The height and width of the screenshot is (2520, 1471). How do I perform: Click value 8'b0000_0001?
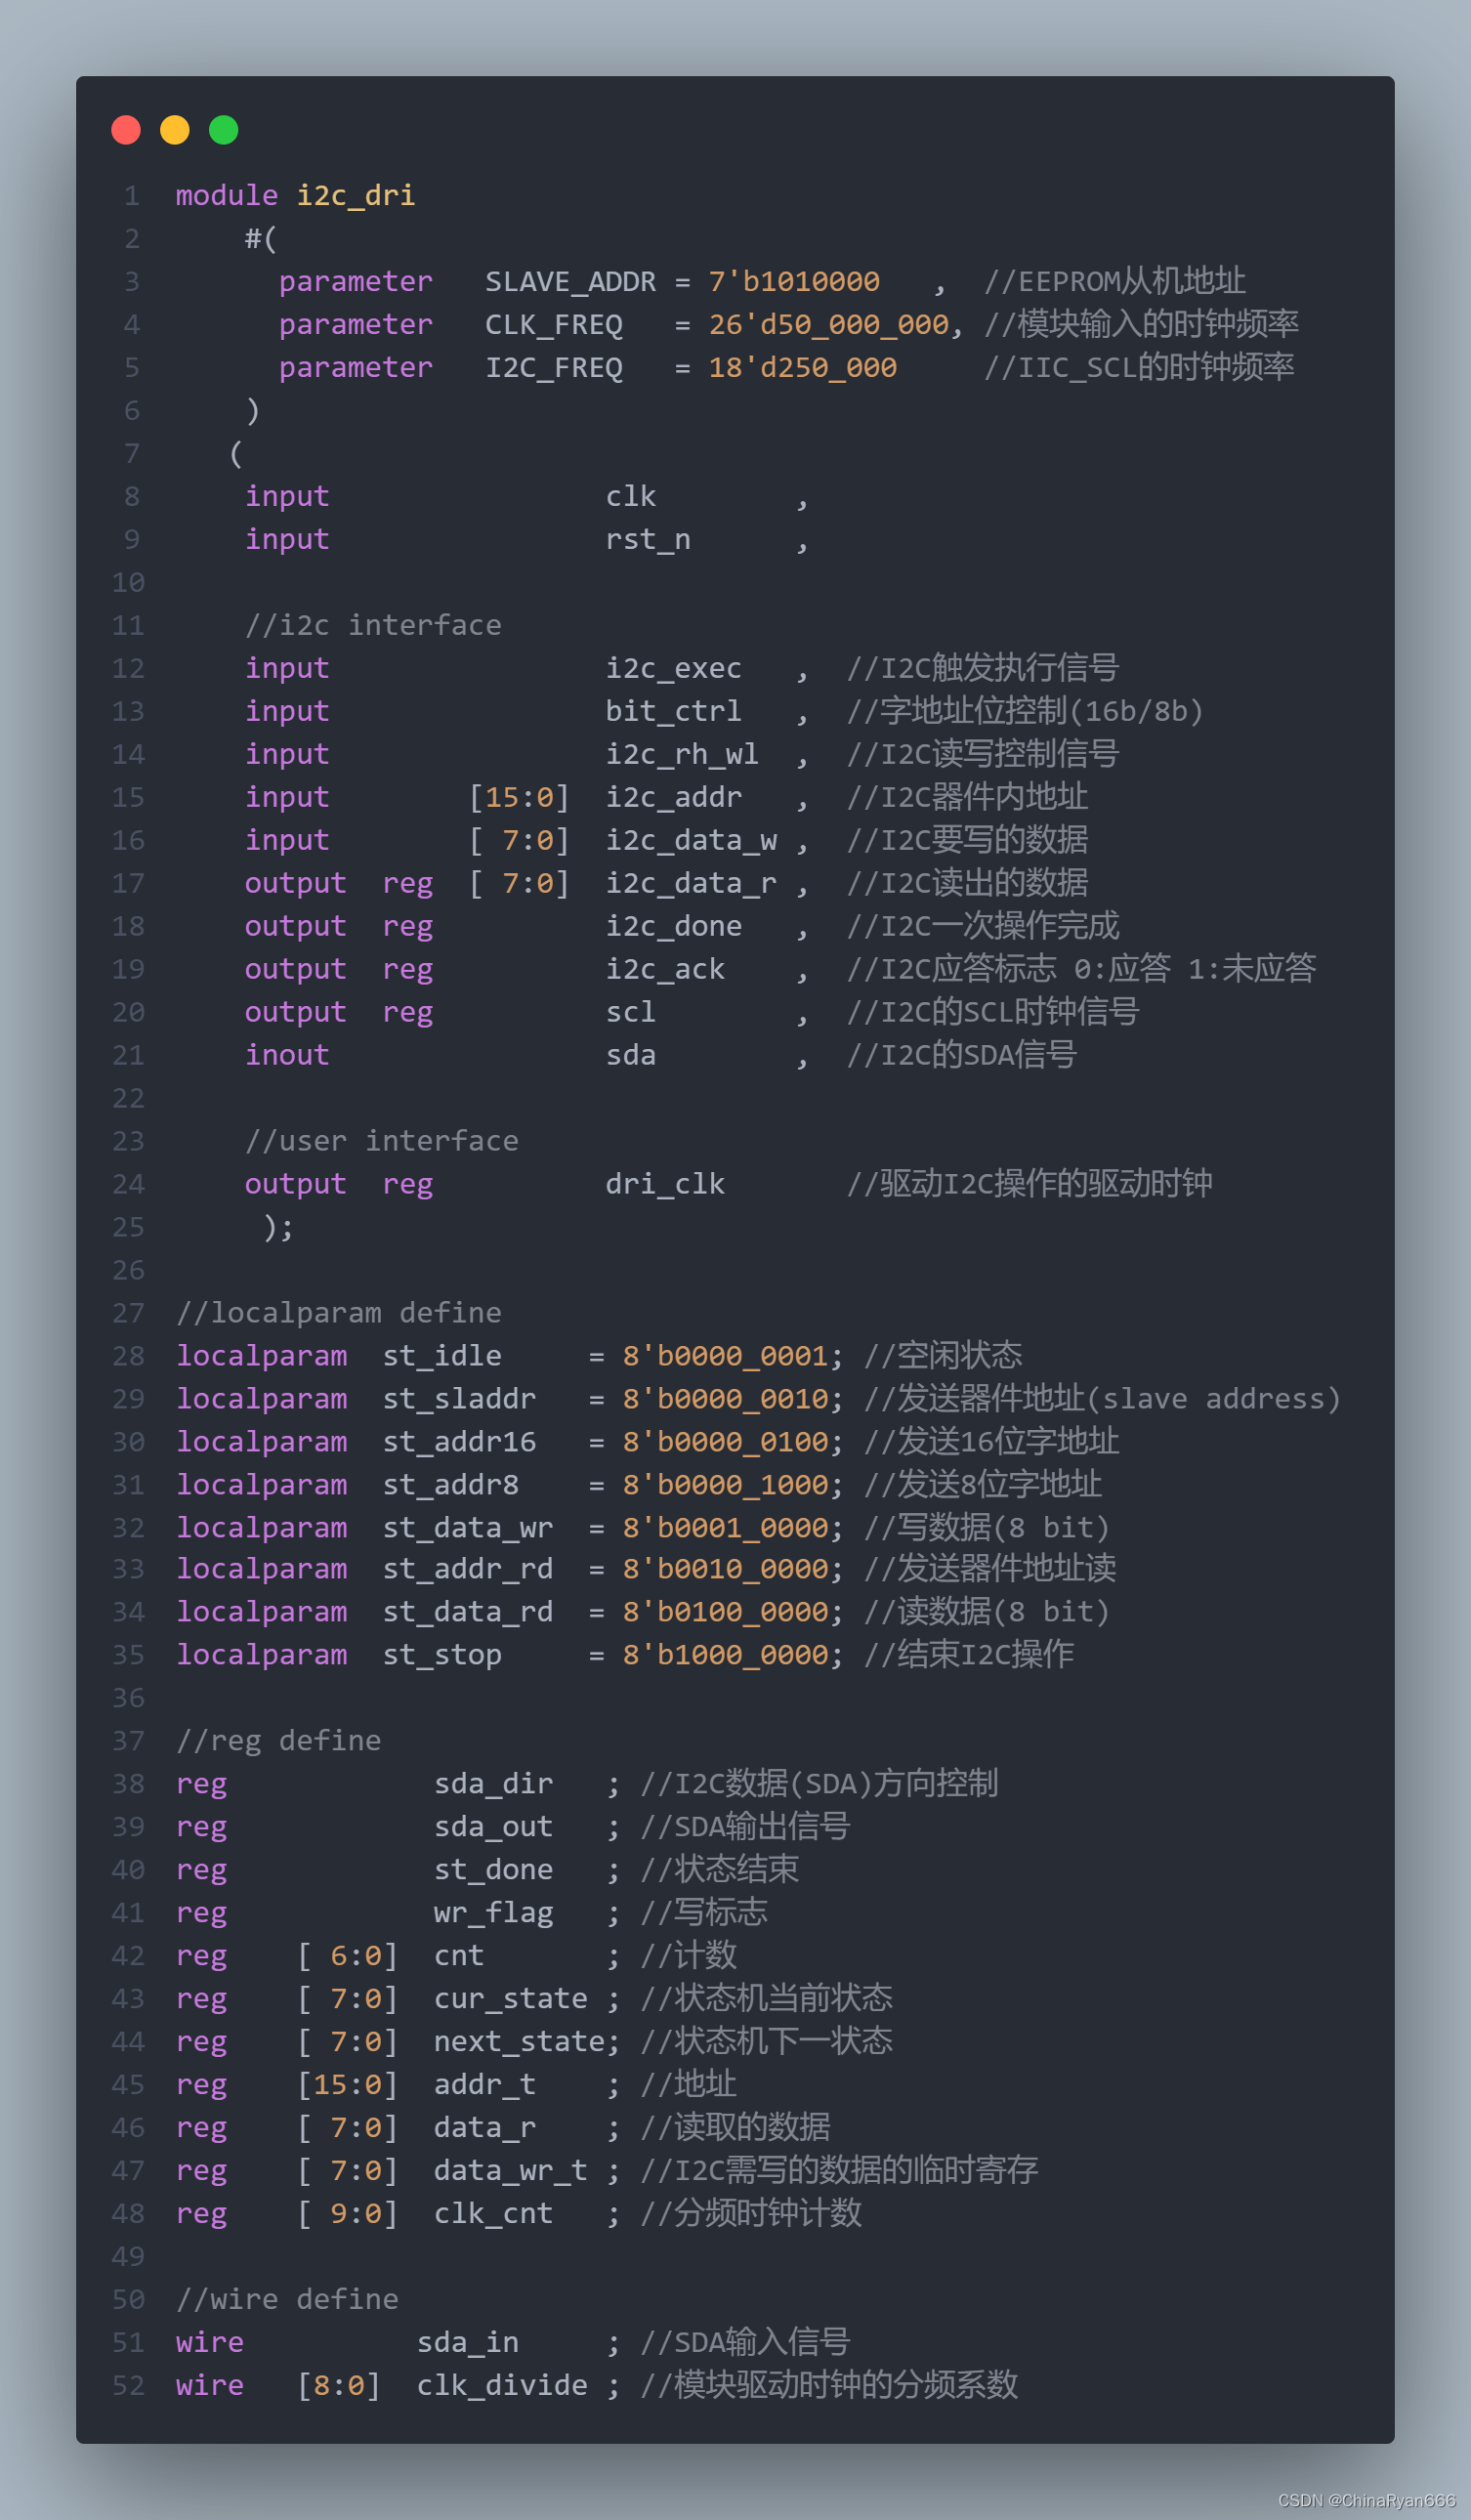point(726,1357)
